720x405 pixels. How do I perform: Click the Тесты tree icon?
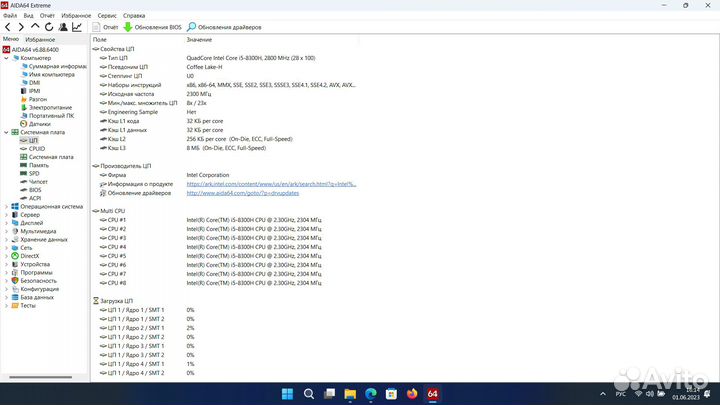click(x=15, y=306)
